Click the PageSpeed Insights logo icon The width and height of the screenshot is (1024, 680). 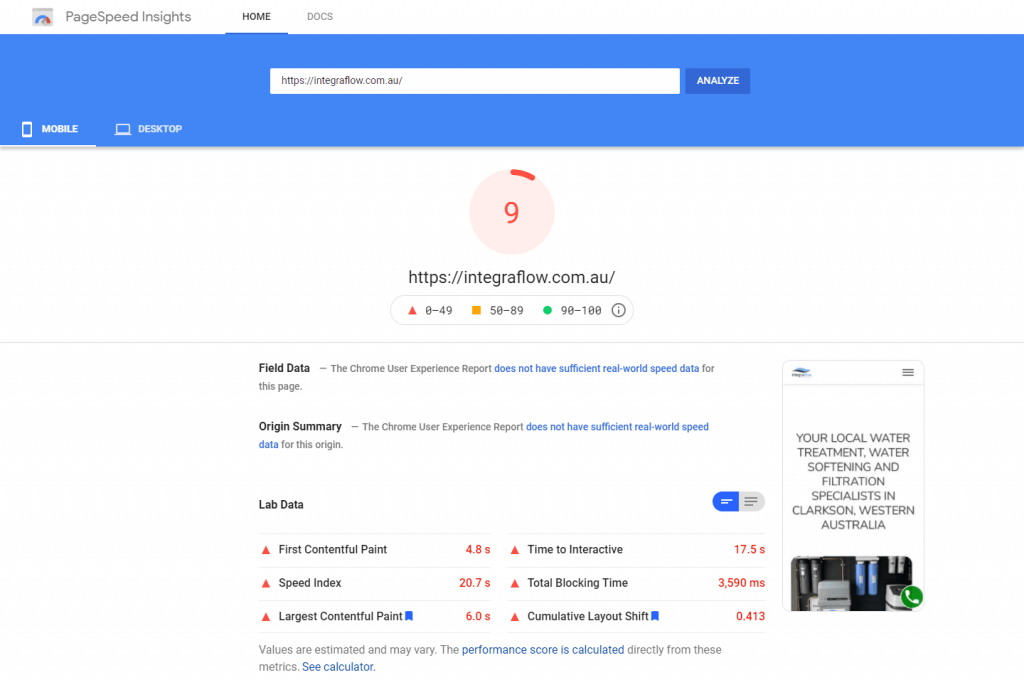[x=42, y=16]
